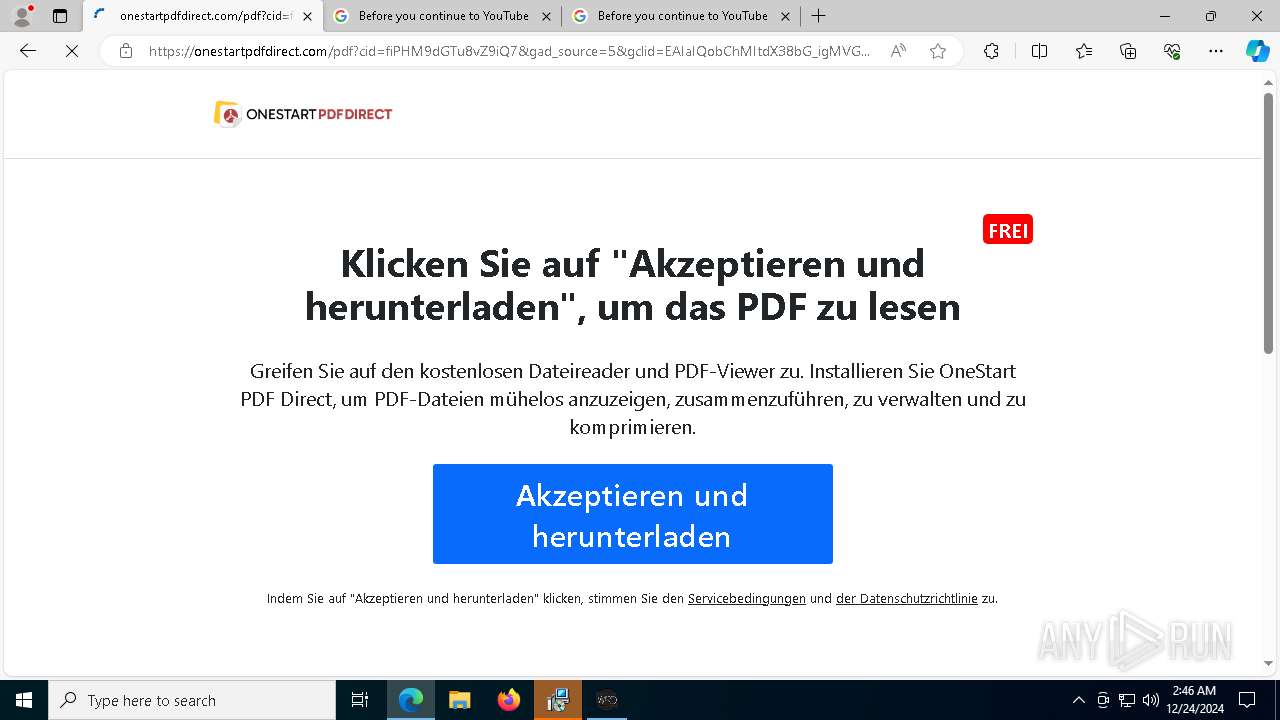Stop loading the page

72,51
